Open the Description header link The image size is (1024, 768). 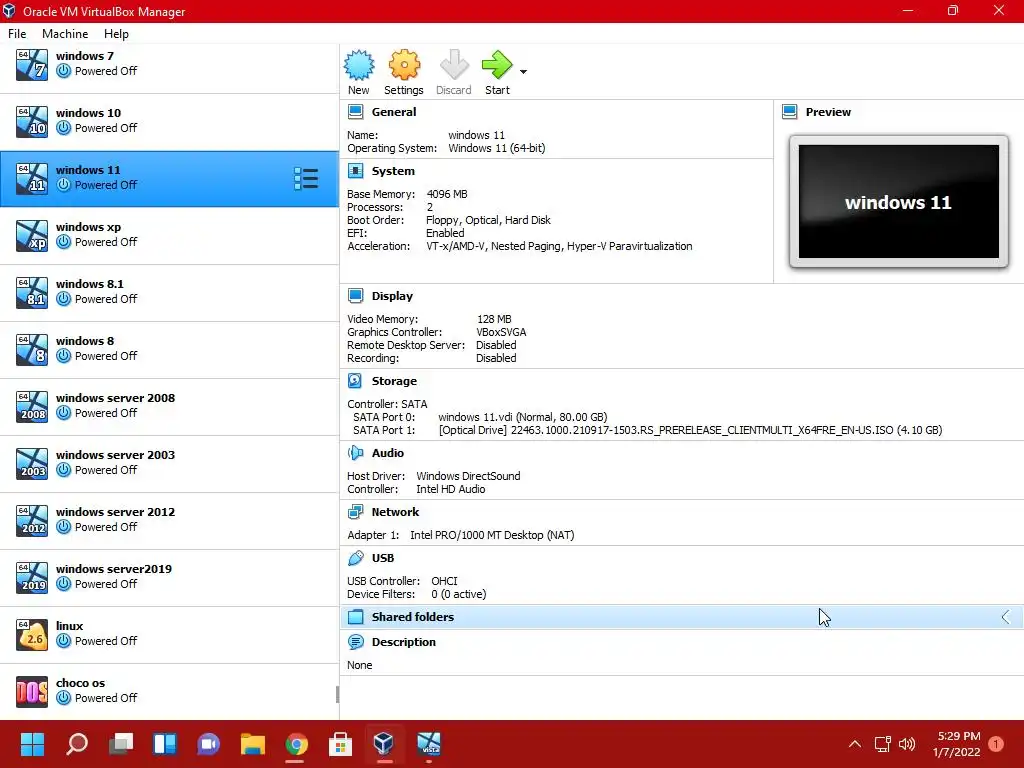pos(404,642)
